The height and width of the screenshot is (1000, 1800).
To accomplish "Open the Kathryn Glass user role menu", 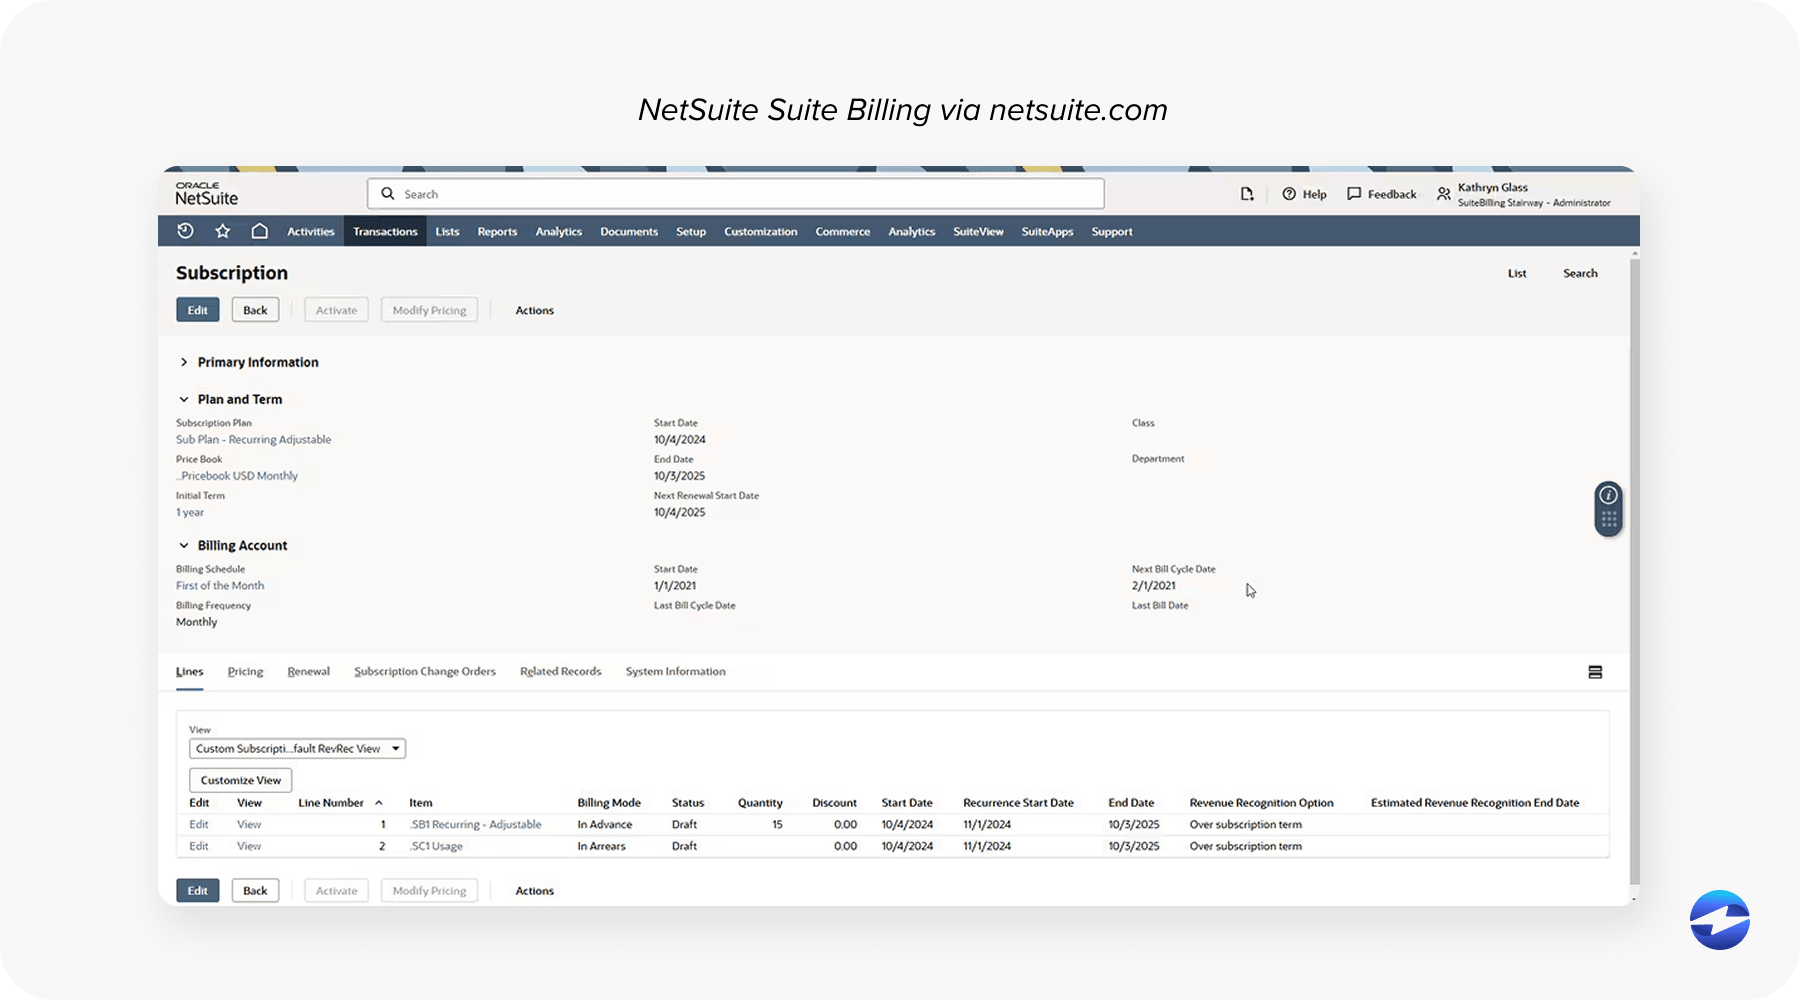I will (x=1524, y=194).
